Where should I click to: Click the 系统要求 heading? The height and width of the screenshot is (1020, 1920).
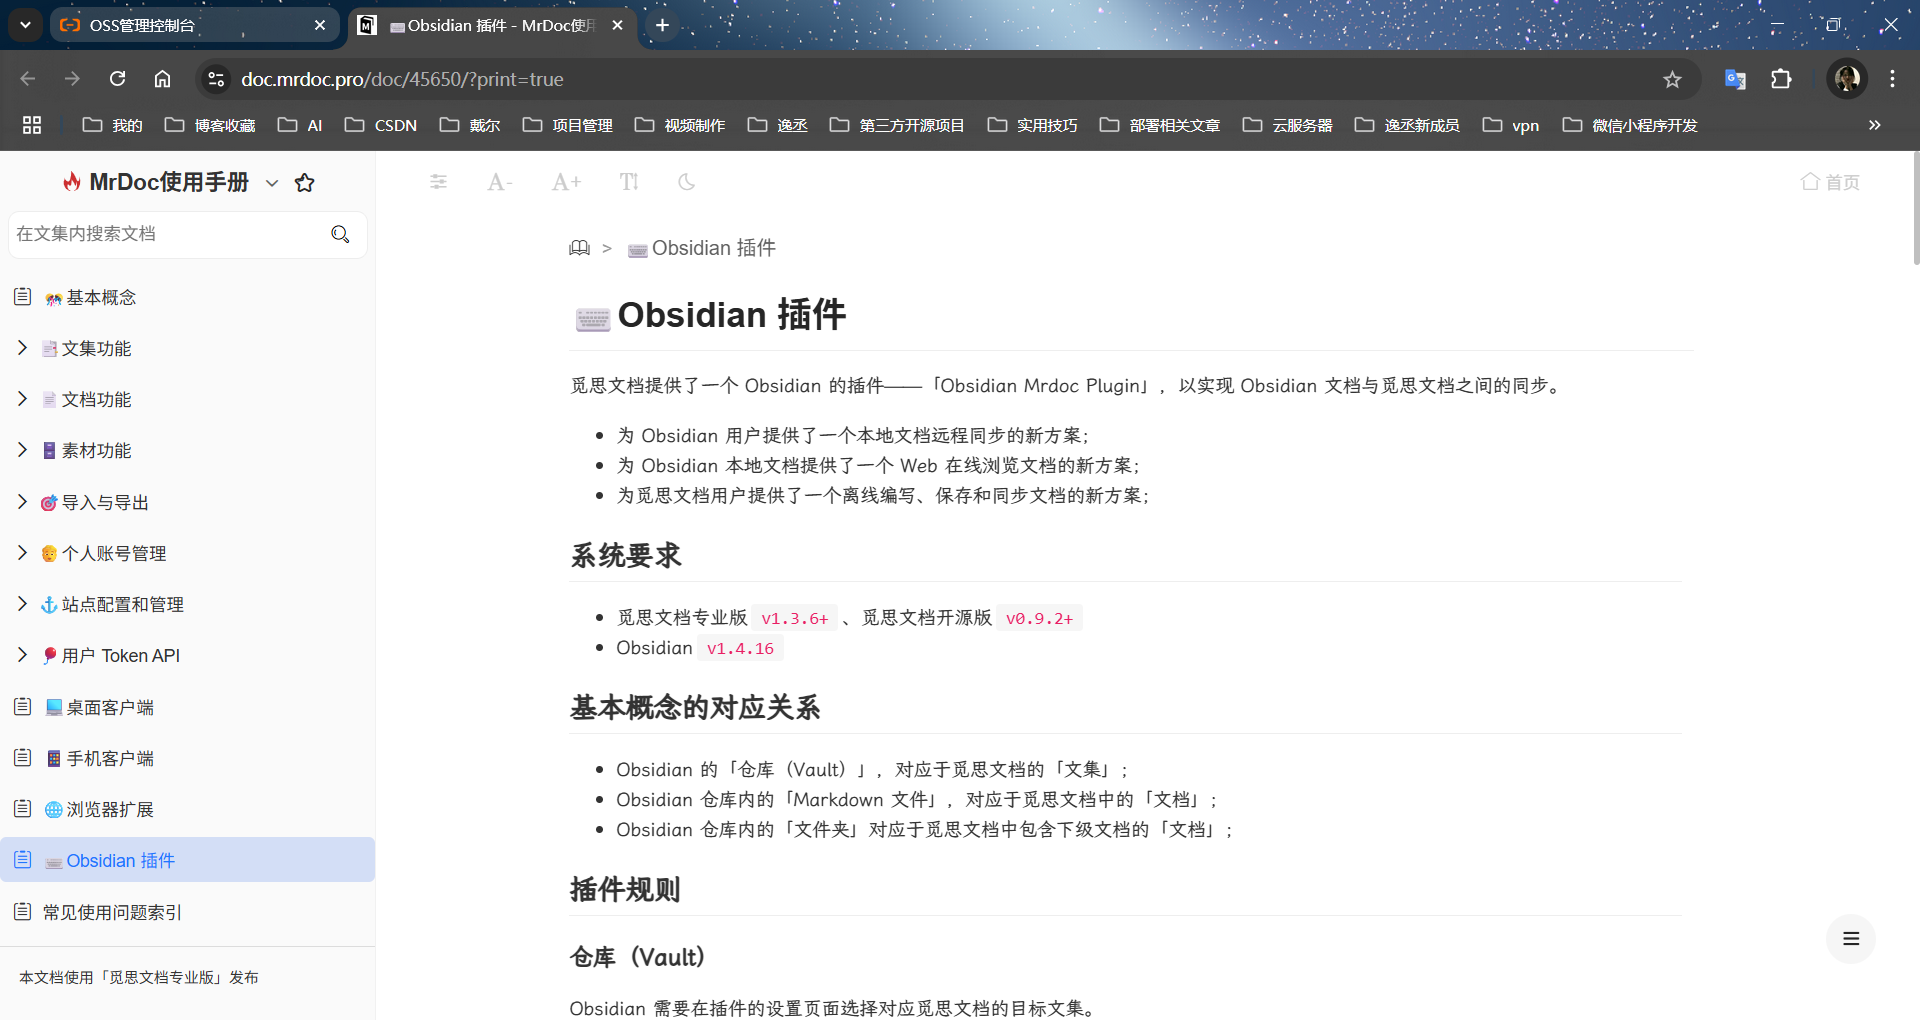(626, 555)
